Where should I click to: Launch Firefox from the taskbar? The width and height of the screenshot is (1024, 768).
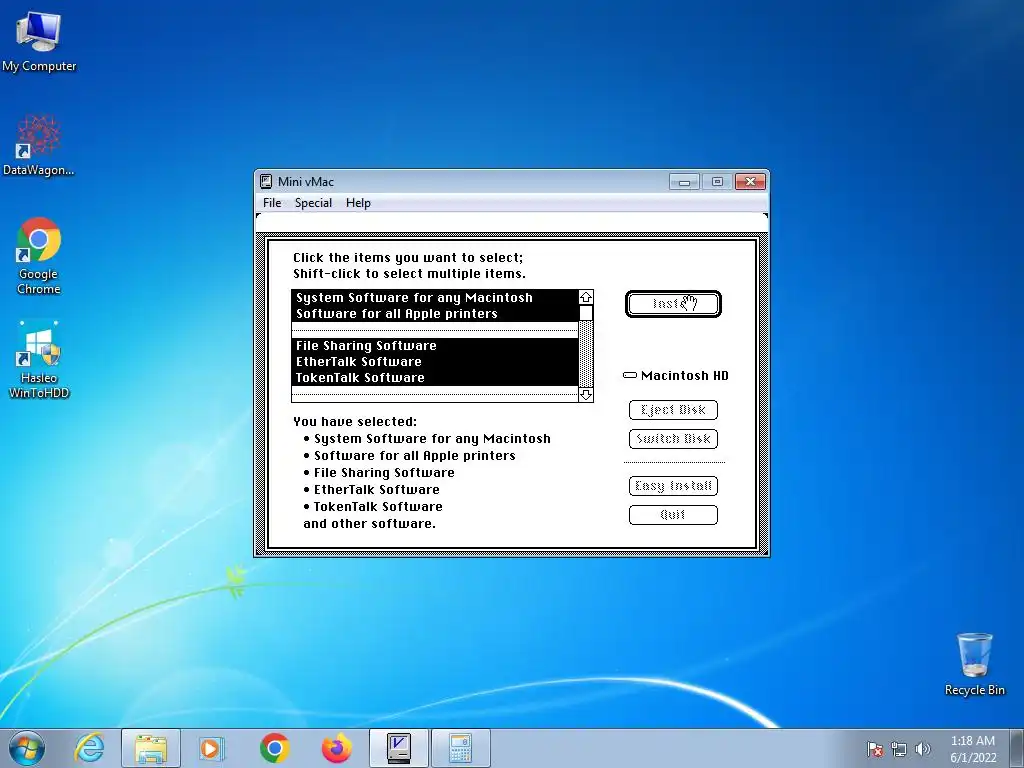pos(337,748)
